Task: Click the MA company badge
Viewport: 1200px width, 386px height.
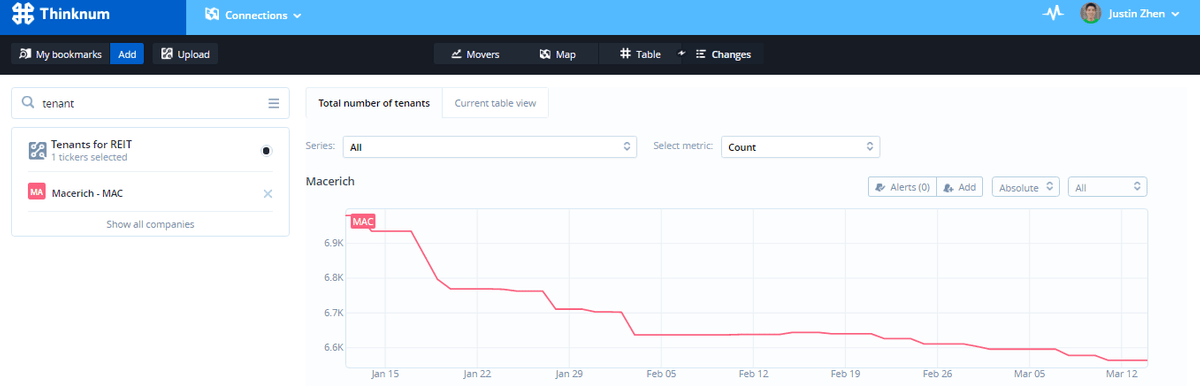Action: click(x=37, y=192)
